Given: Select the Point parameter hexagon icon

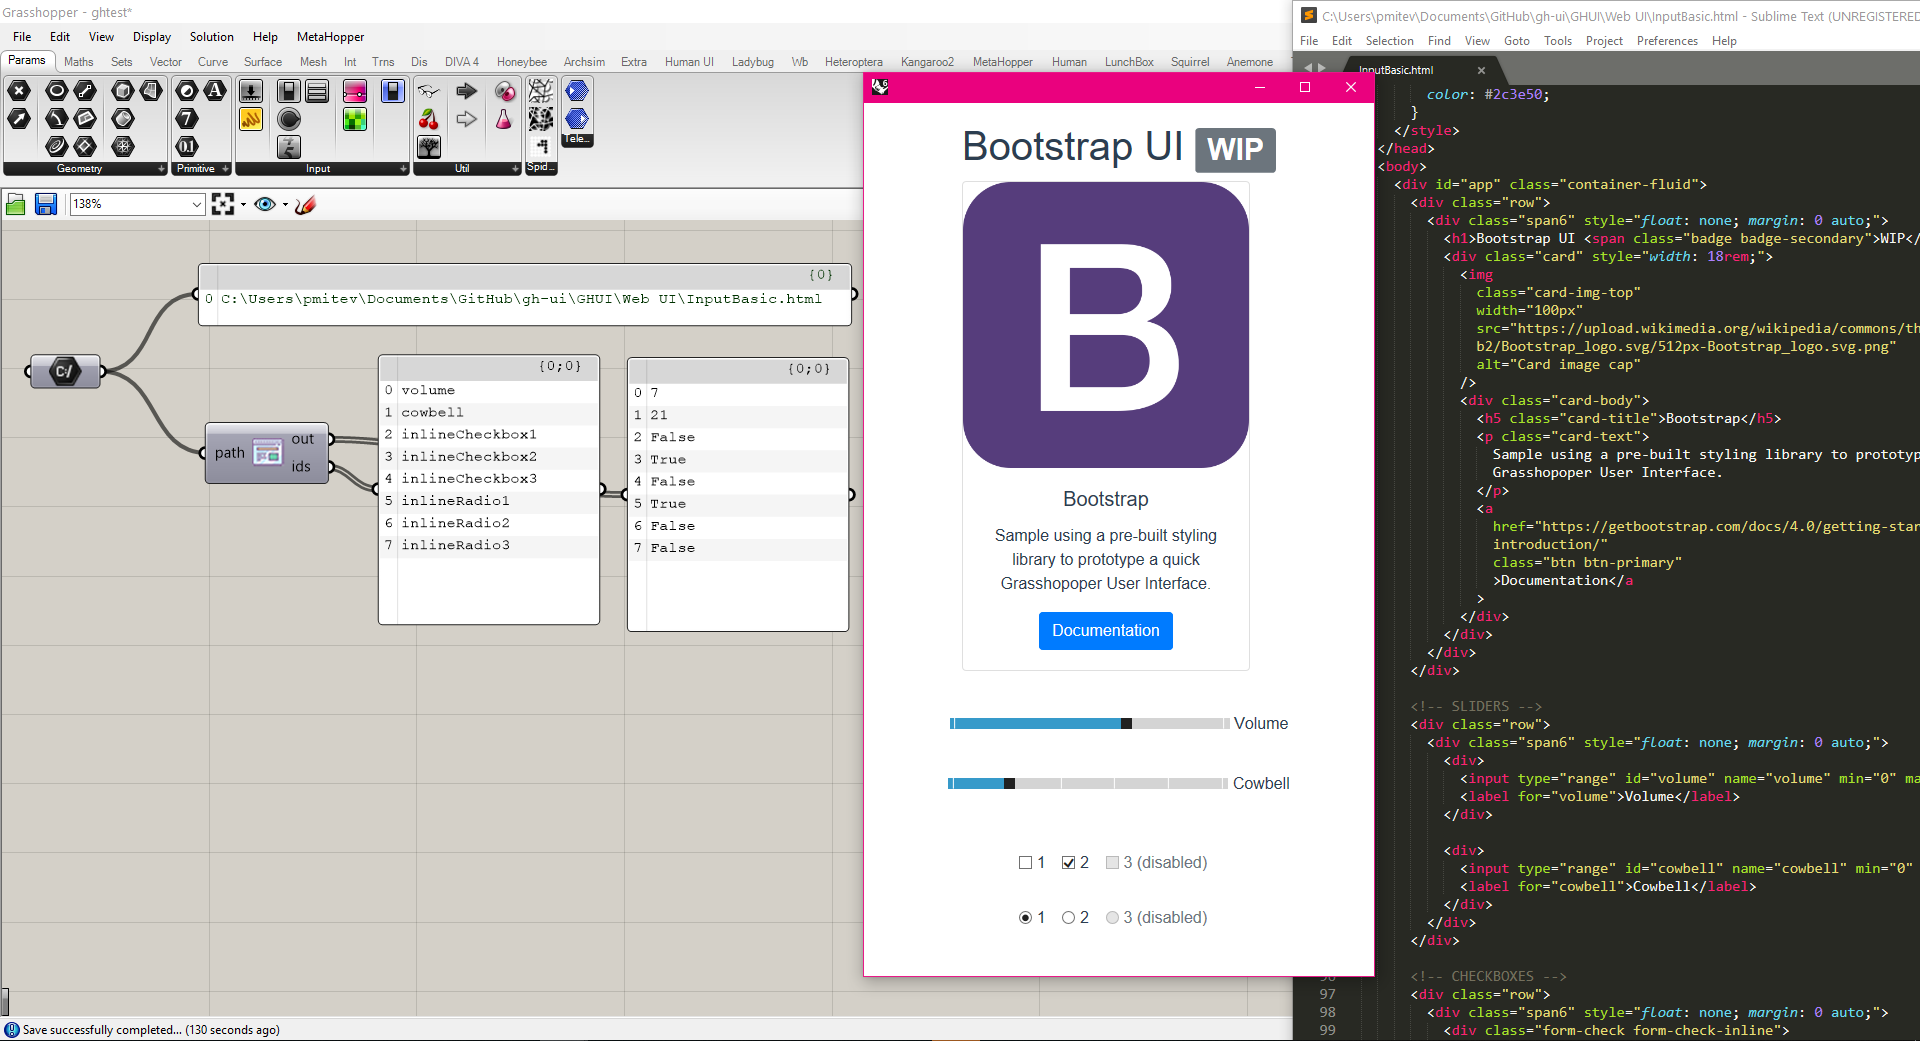Looking at the screenshot, I should [19, 90].
